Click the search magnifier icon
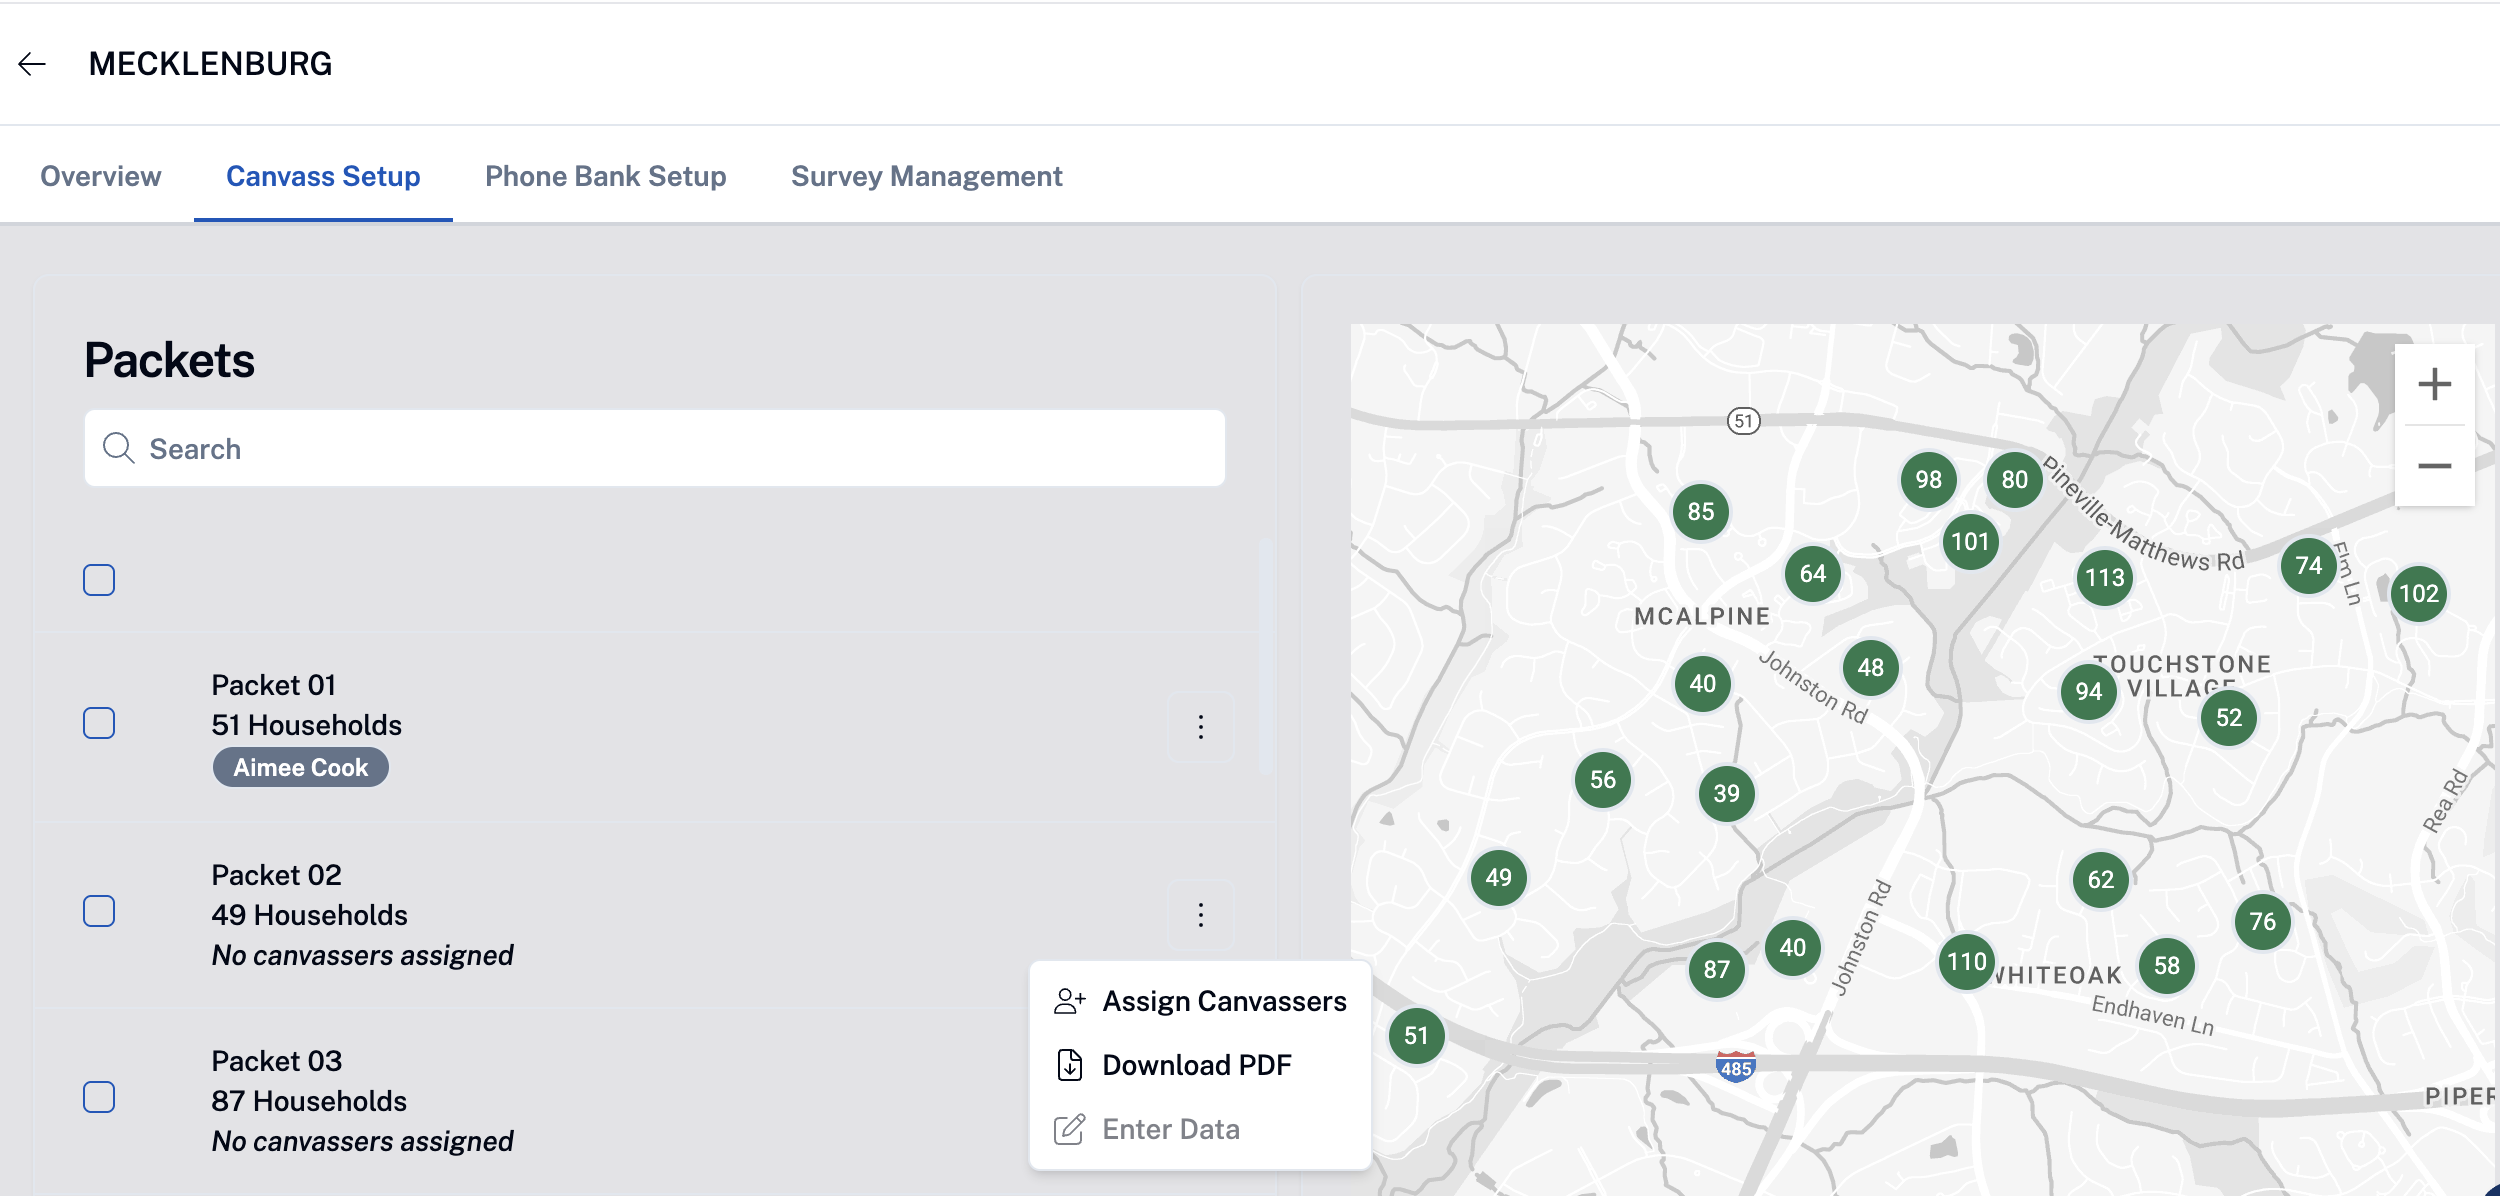This screenshot has height=1196, width=2500. tap(118, 448)
